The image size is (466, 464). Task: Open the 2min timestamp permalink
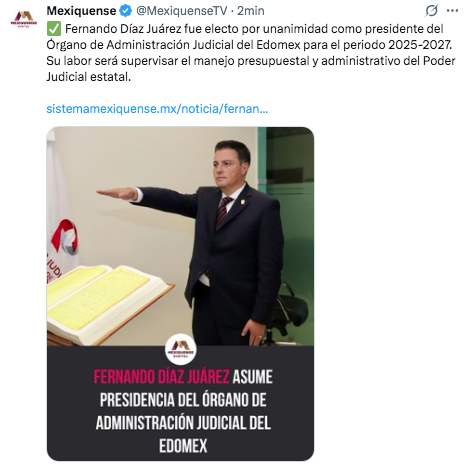(251, 11)
